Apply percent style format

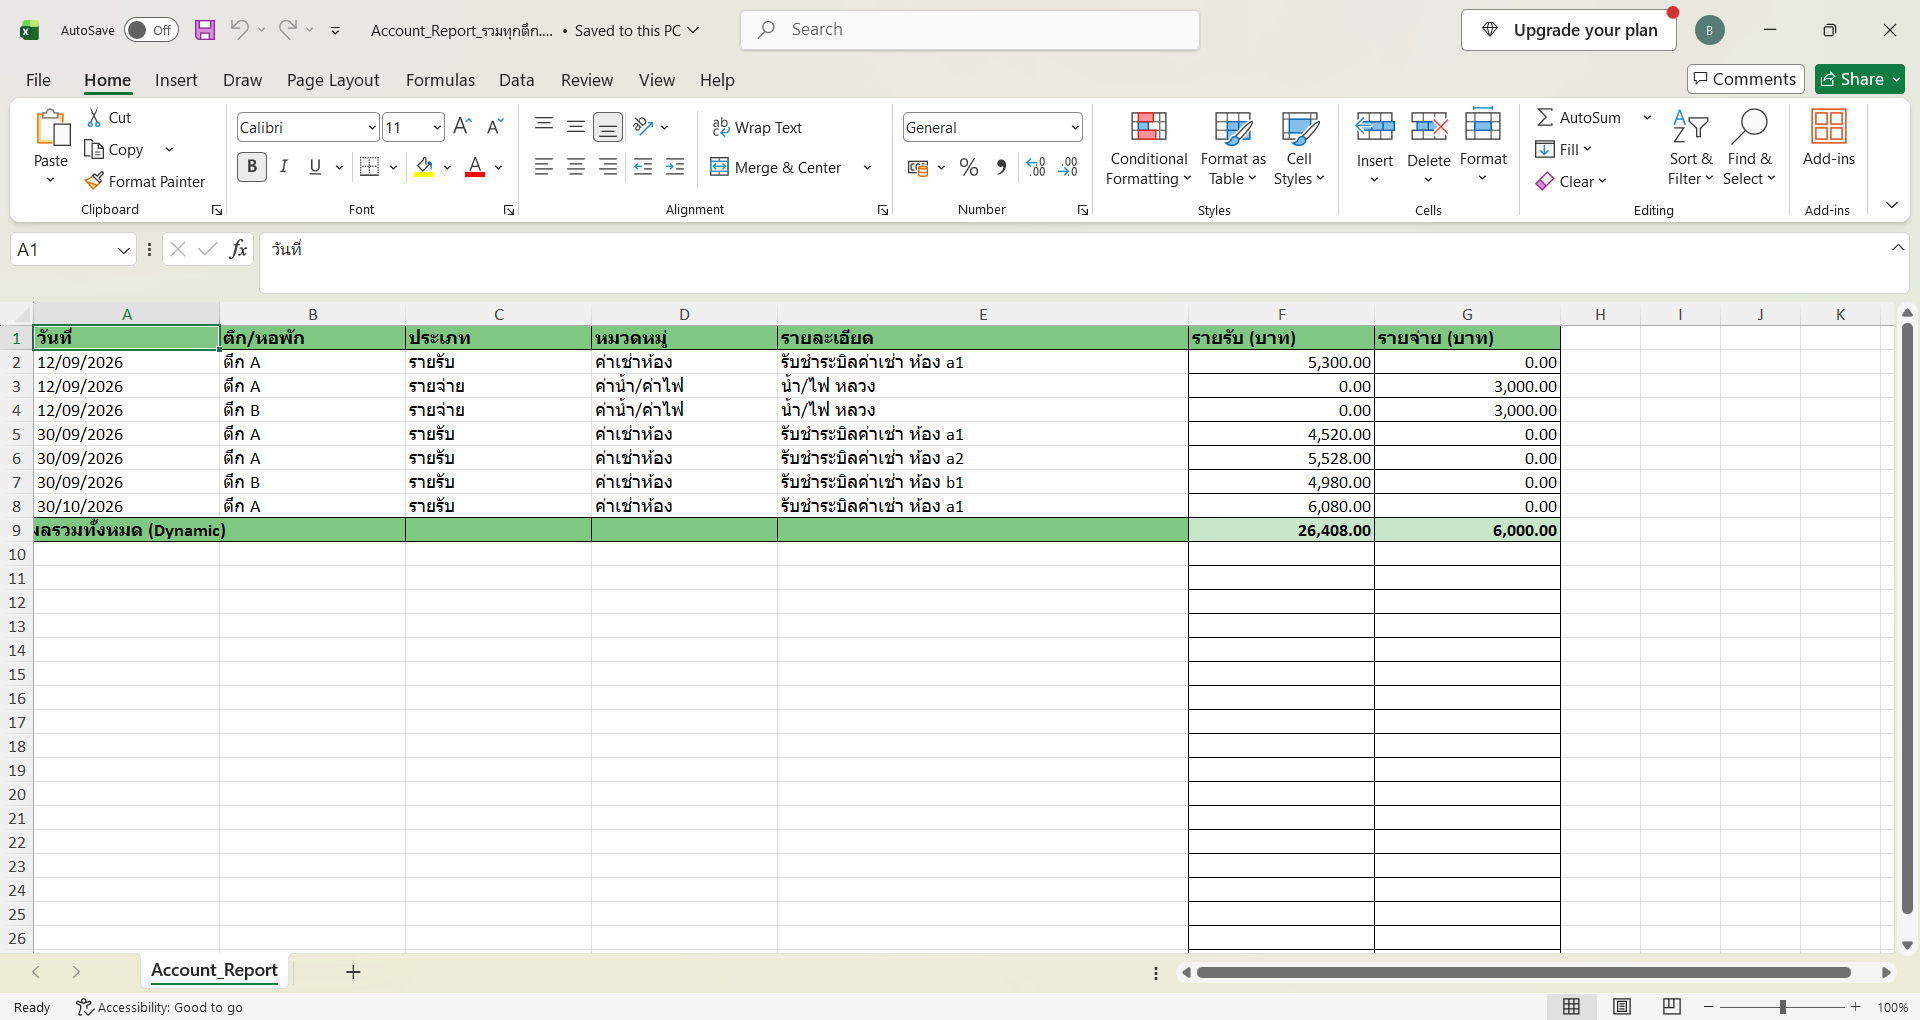pyautogui.click(x=969, y=167)
